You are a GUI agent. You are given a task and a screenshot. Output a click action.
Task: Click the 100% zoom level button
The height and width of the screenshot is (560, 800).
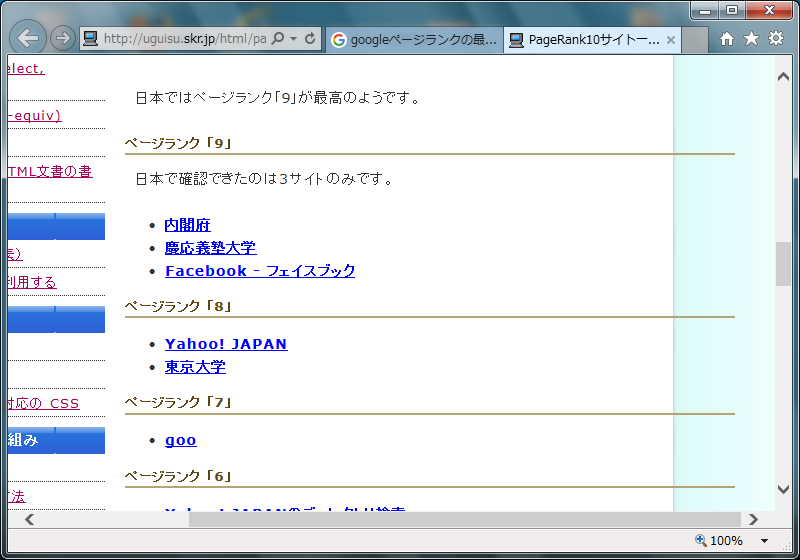pyautogui.click(x=719, y=541)
